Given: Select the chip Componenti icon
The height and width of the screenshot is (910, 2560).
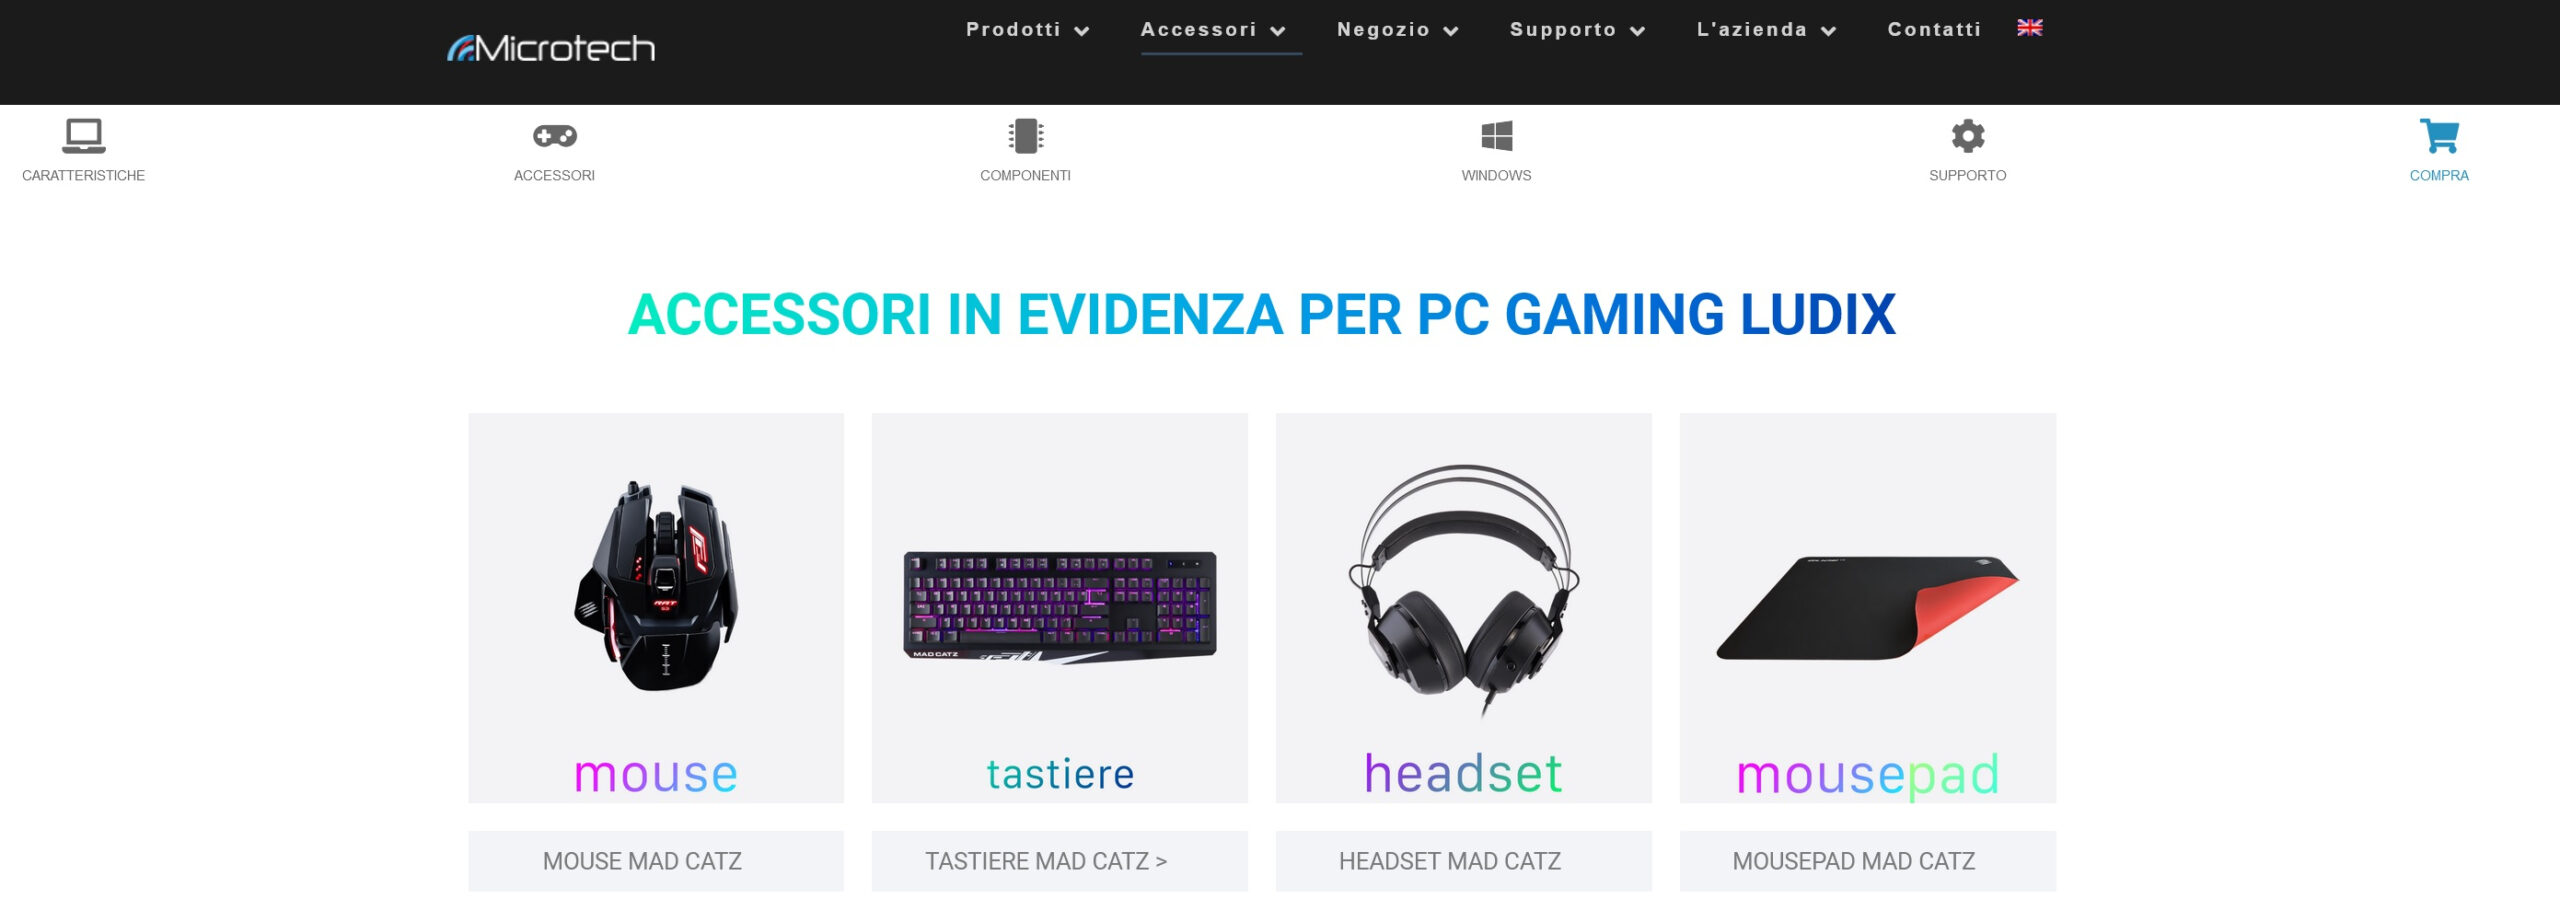Looking at the screenshot, I should 1025,136.
